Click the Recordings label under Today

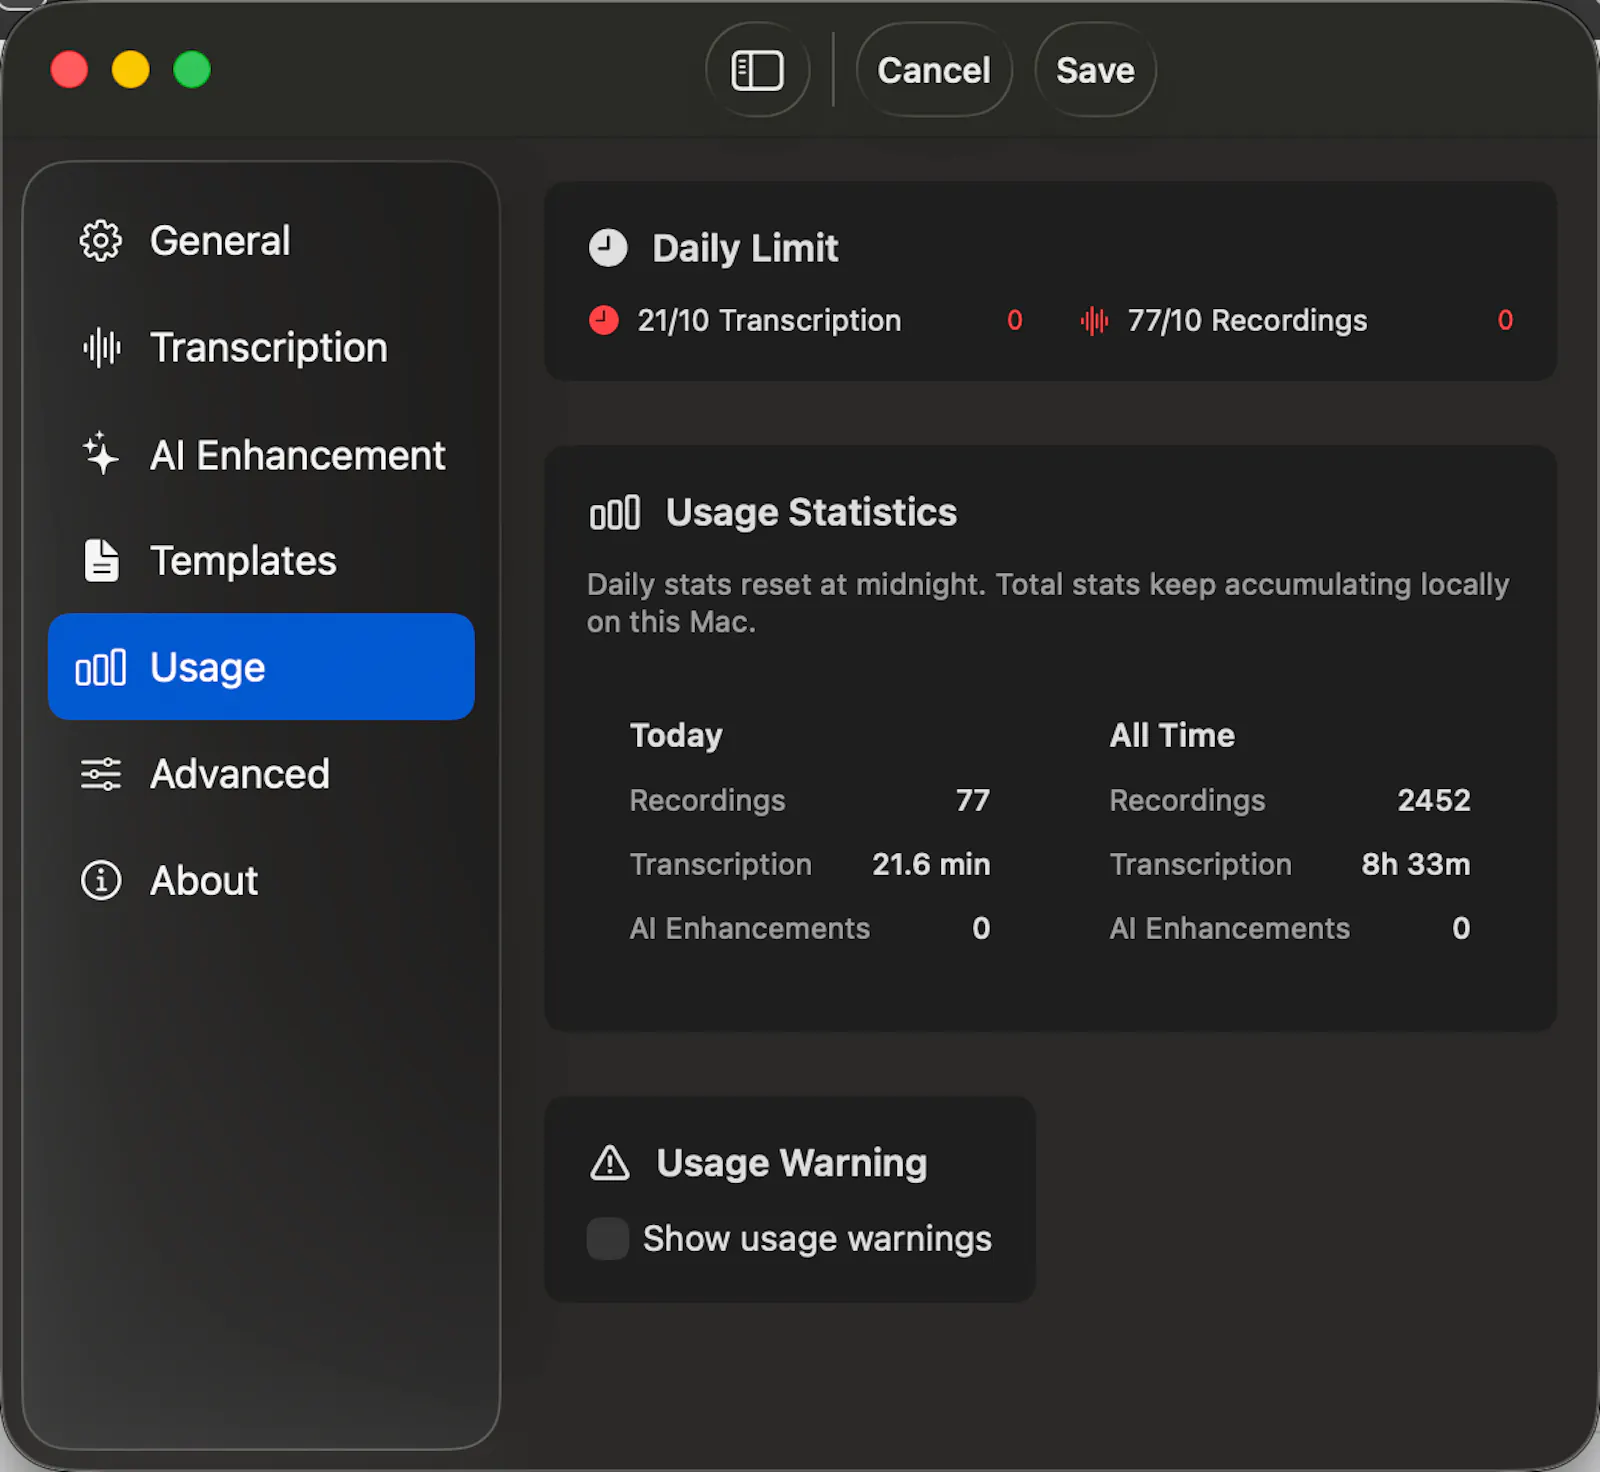pyautogui.click(x=707, y=800)
